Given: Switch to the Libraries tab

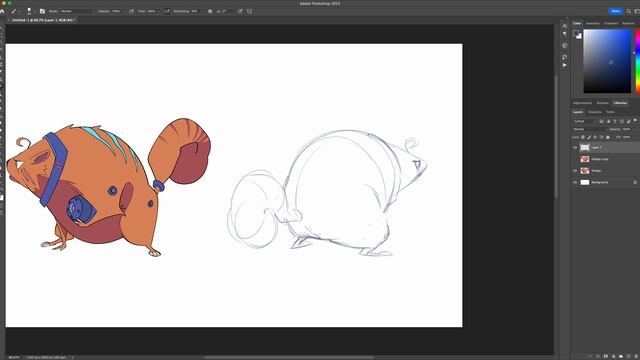Looking at the screenshot, I should pos(620,103).
